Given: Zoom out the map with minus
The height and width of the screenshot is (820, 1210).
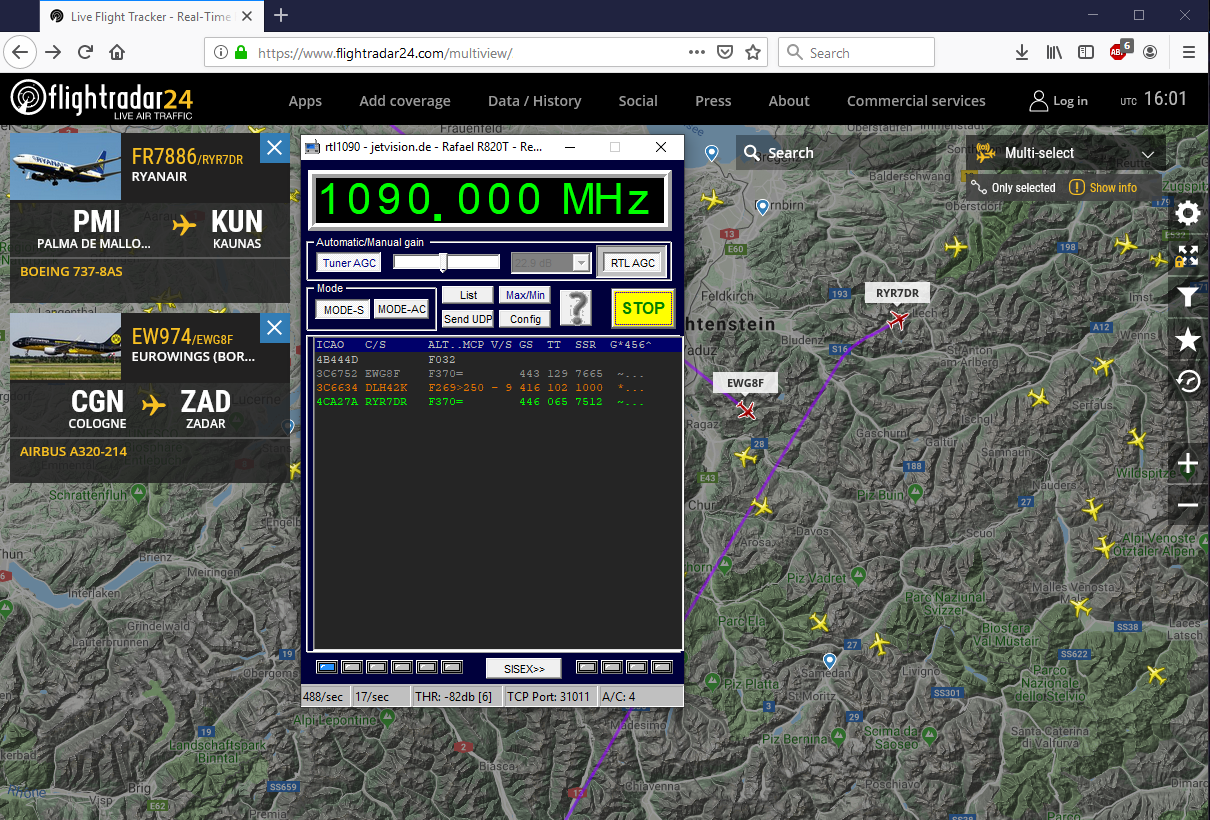Looking at the screenshot, I should pyautogui.click(x=1188, y=506).
